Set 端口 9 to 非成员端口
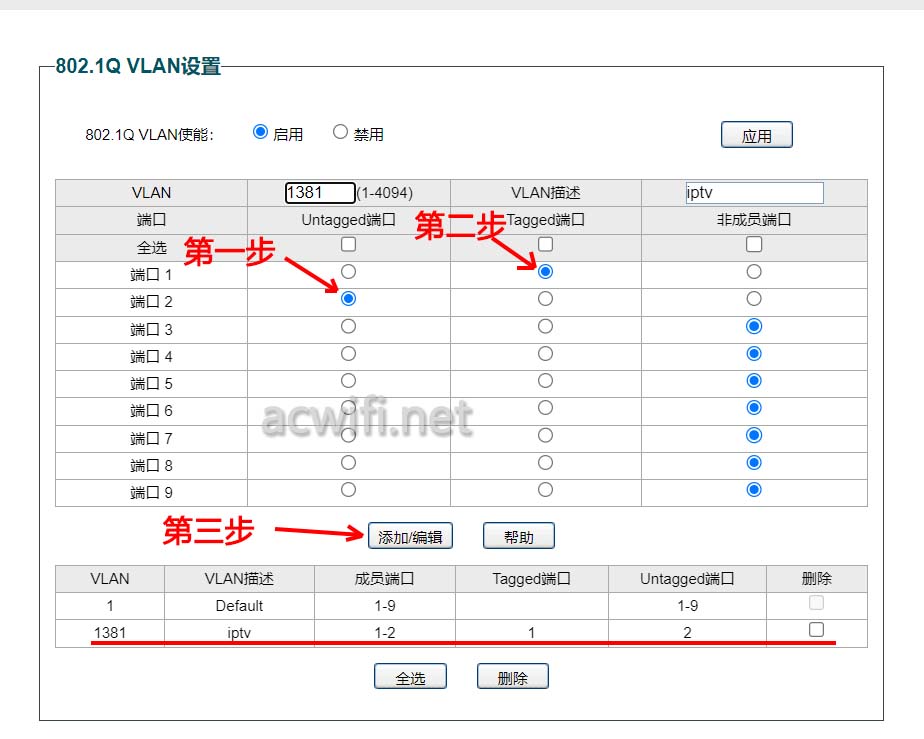The height and width of the screenshot is (739, 924). 754,490
